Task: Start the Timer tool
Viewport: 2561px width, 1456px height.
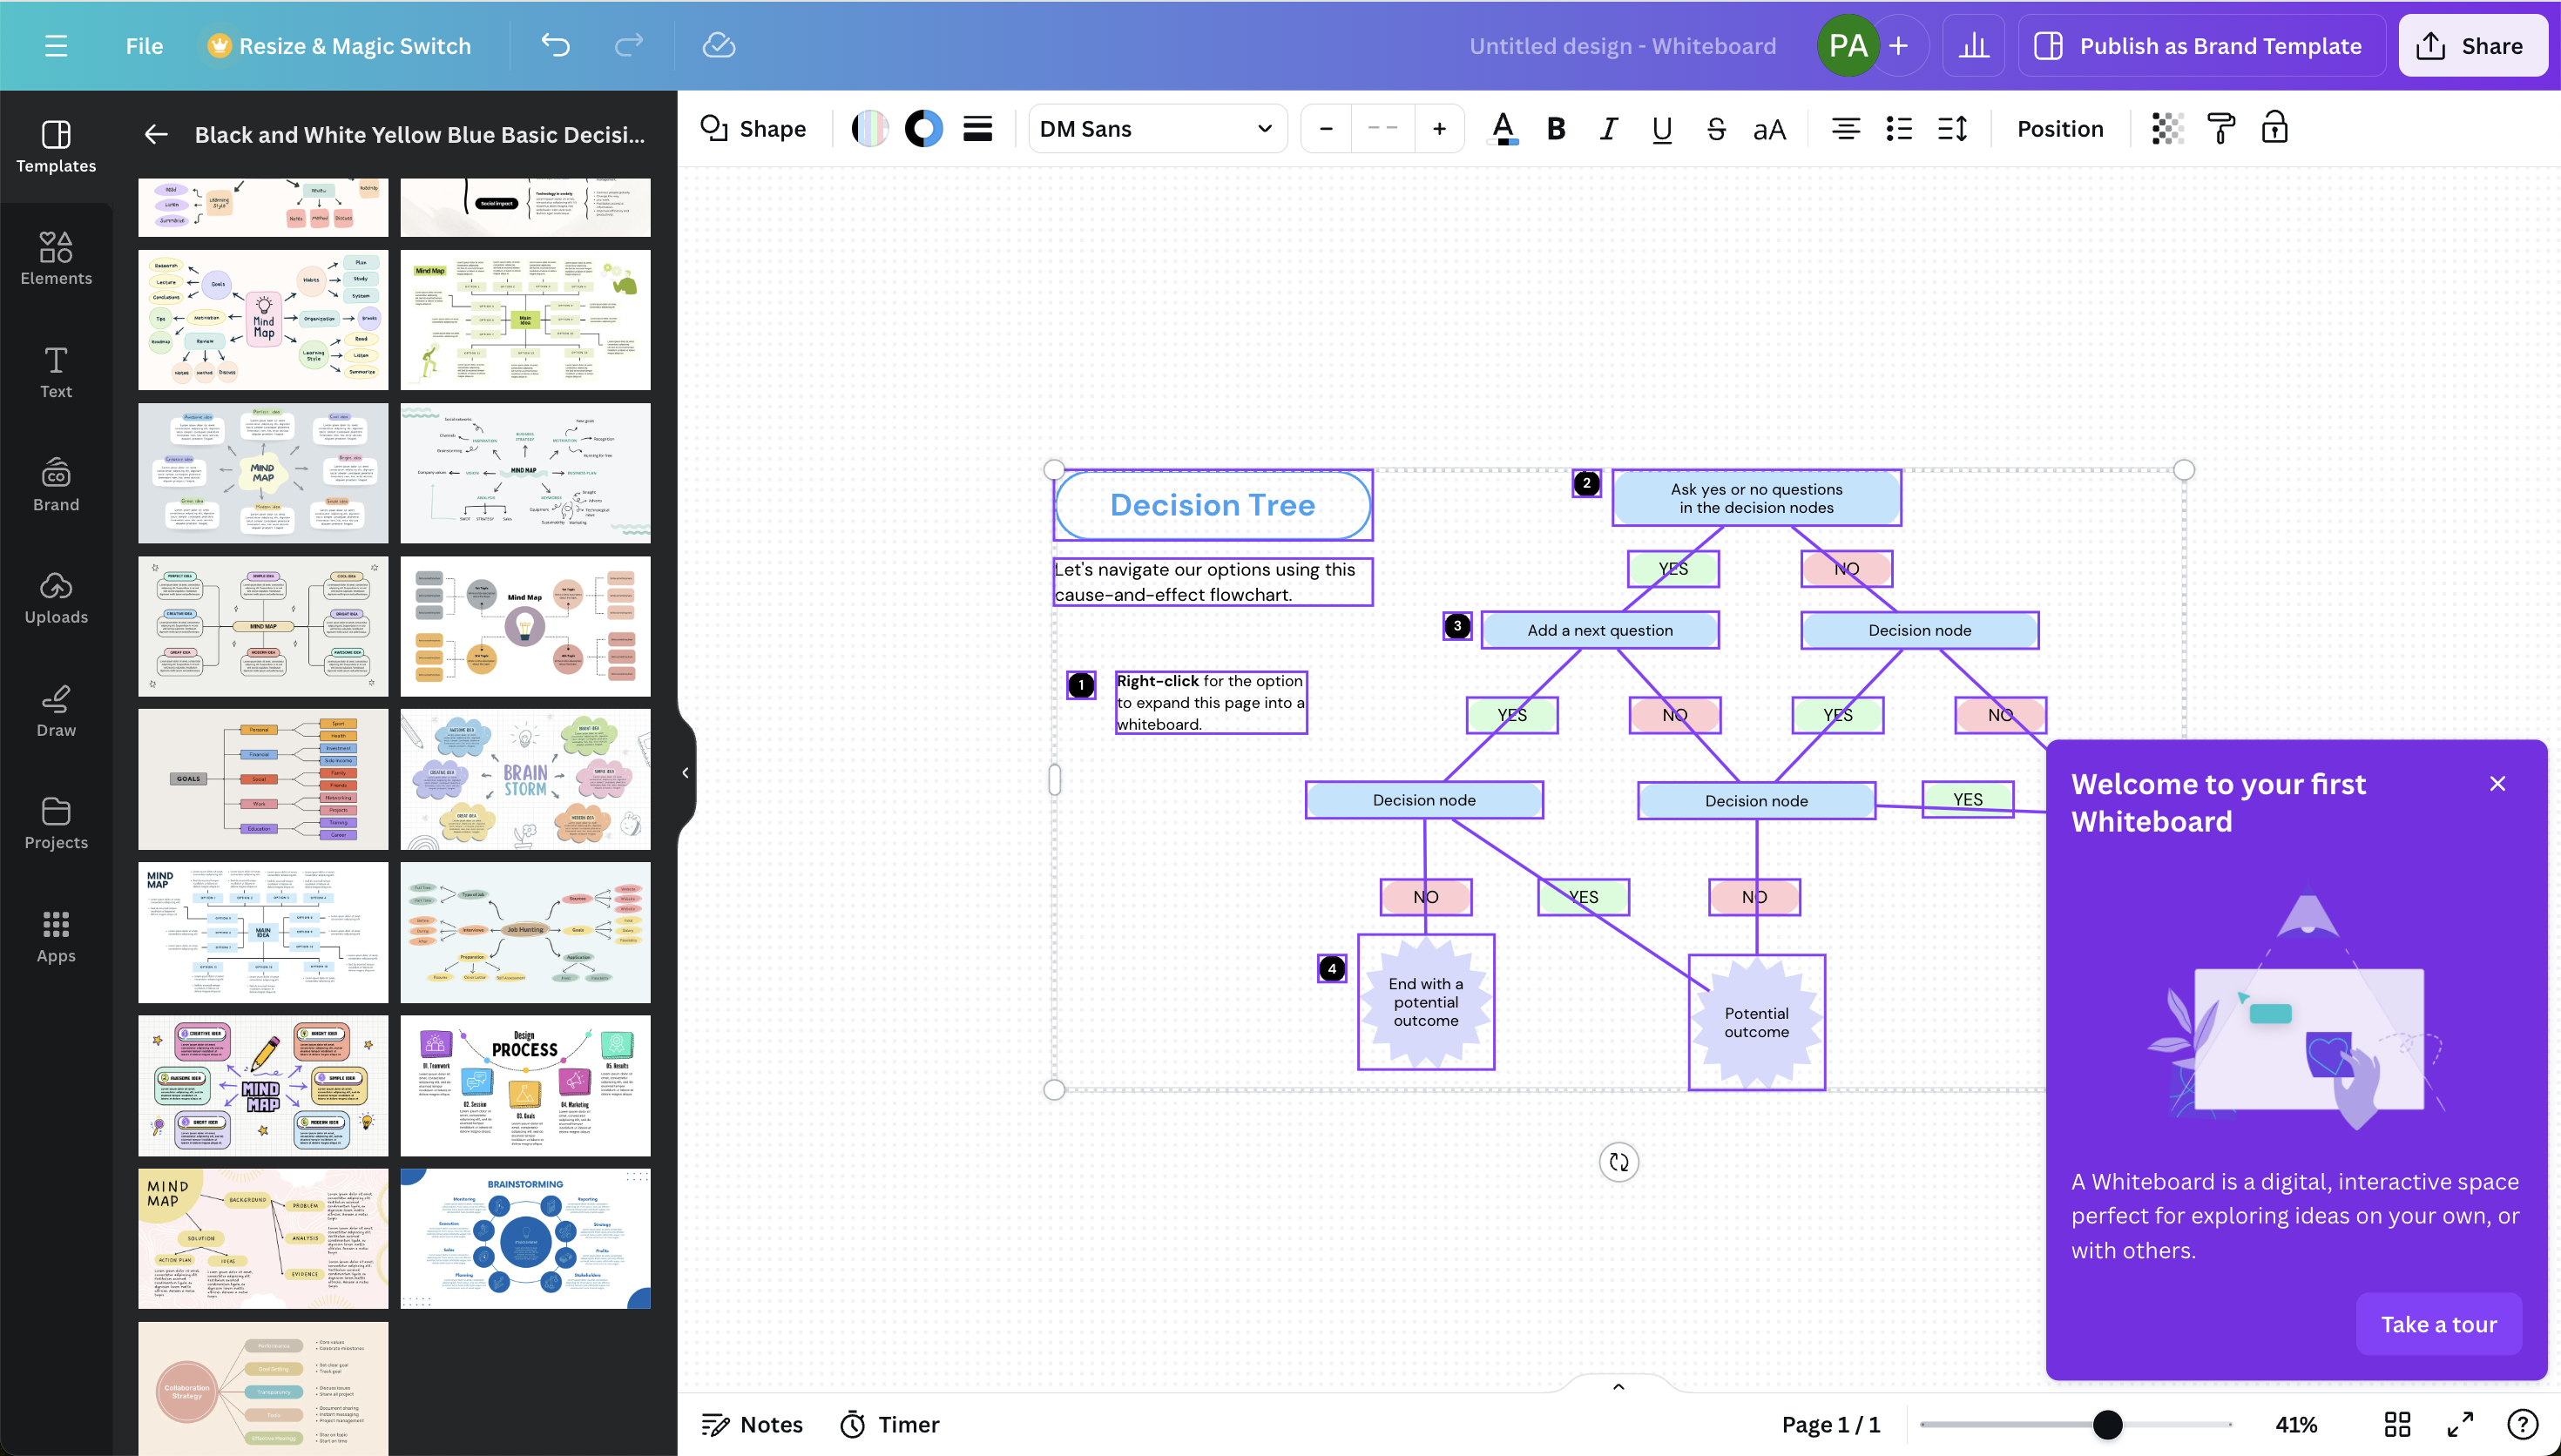Action: (x=889, y=1424)
